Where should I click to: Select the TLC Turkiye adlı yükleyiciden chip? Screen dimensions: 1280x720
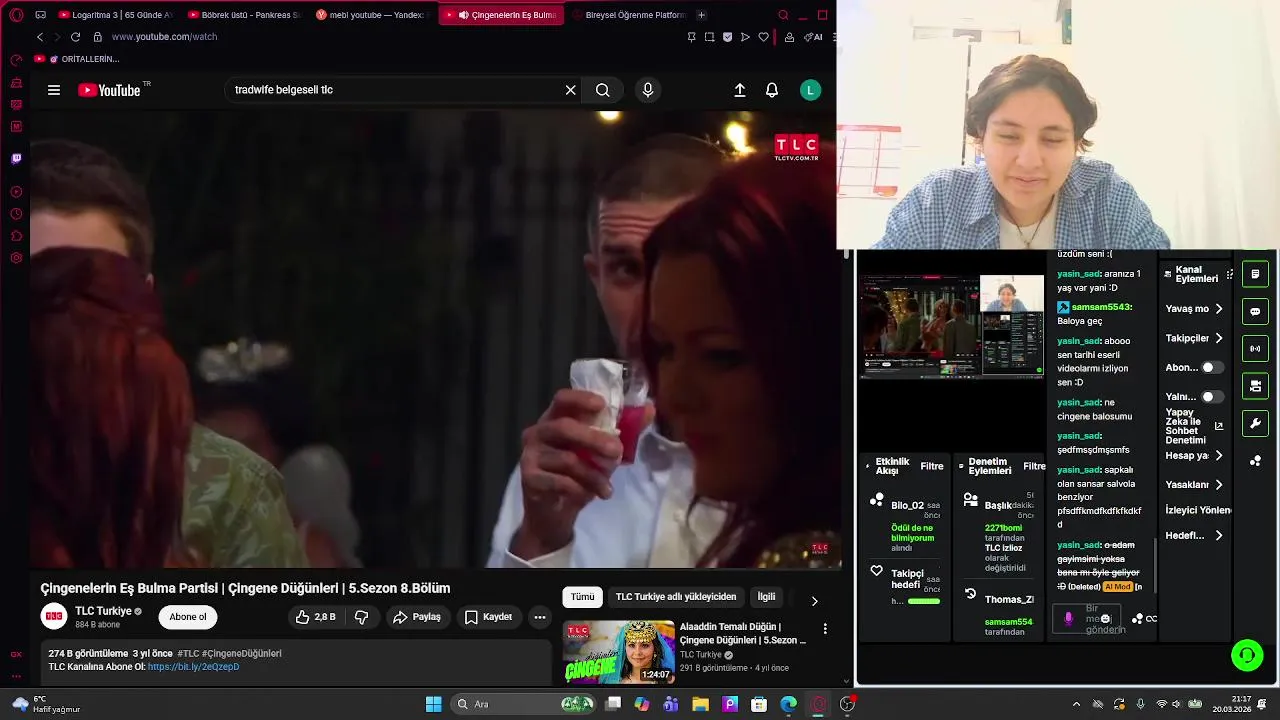676,597
